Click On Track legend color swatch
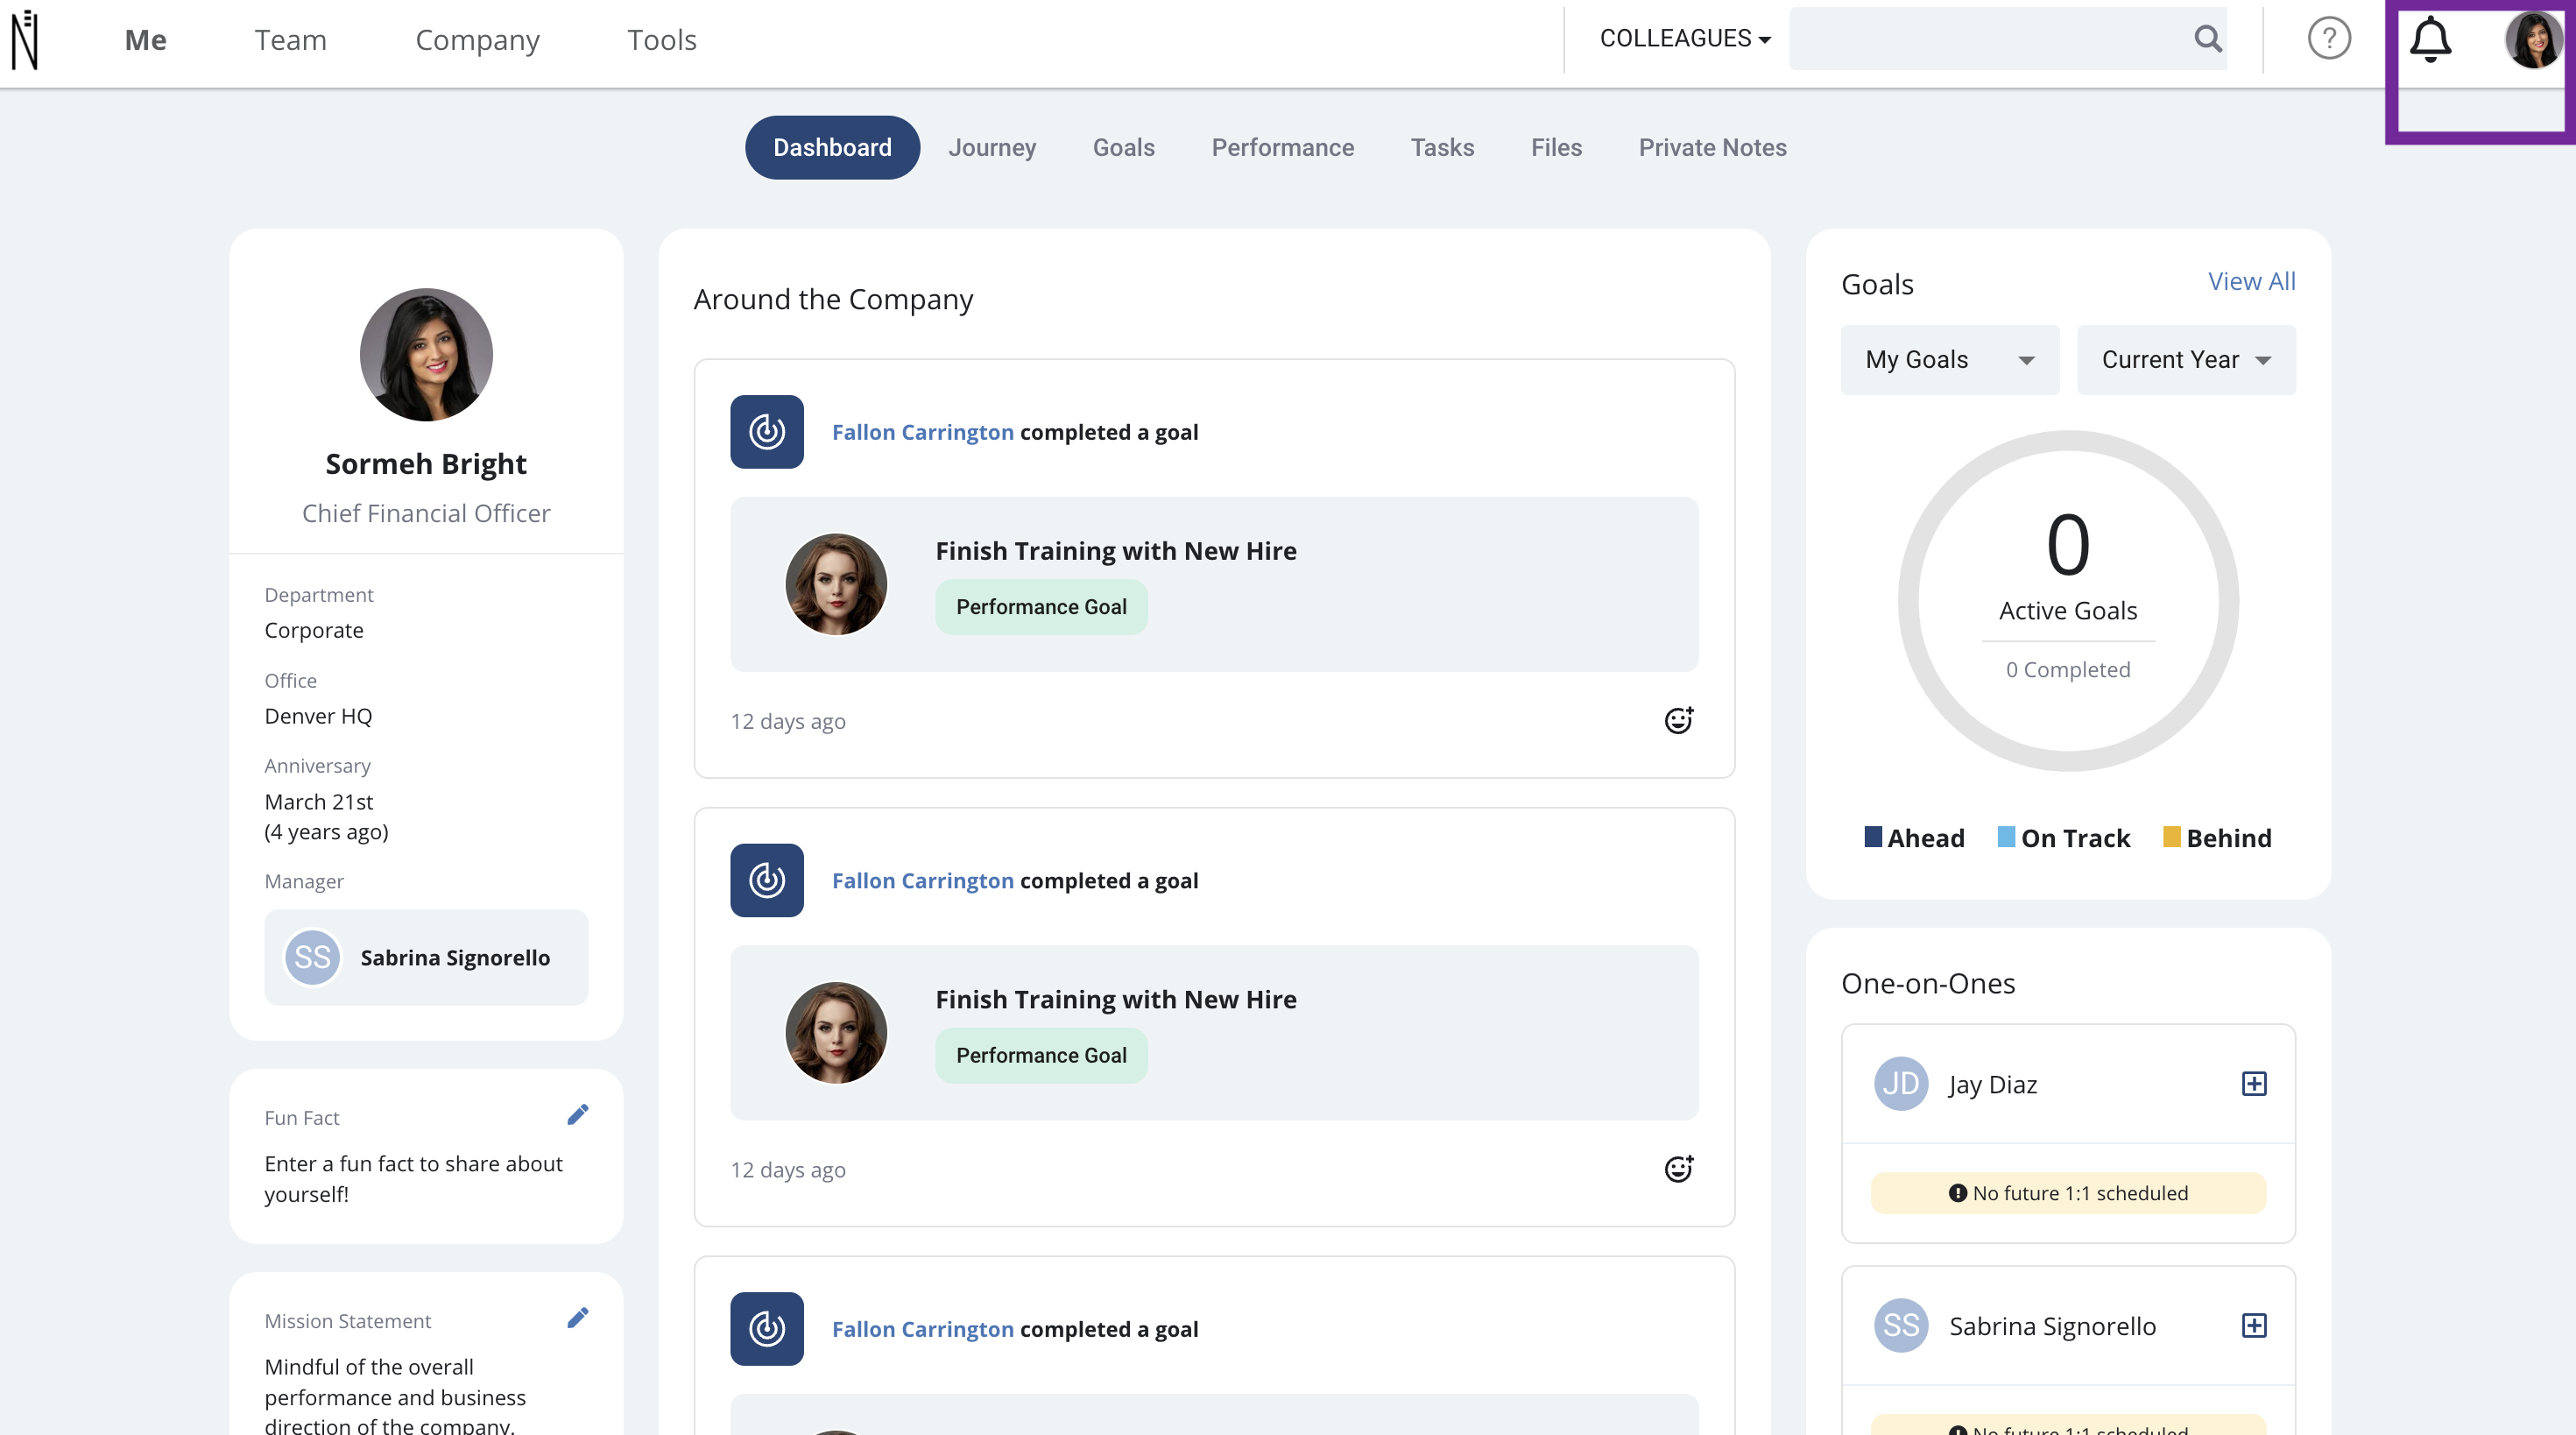The image size is (2576, 1435). point(2006,836)
